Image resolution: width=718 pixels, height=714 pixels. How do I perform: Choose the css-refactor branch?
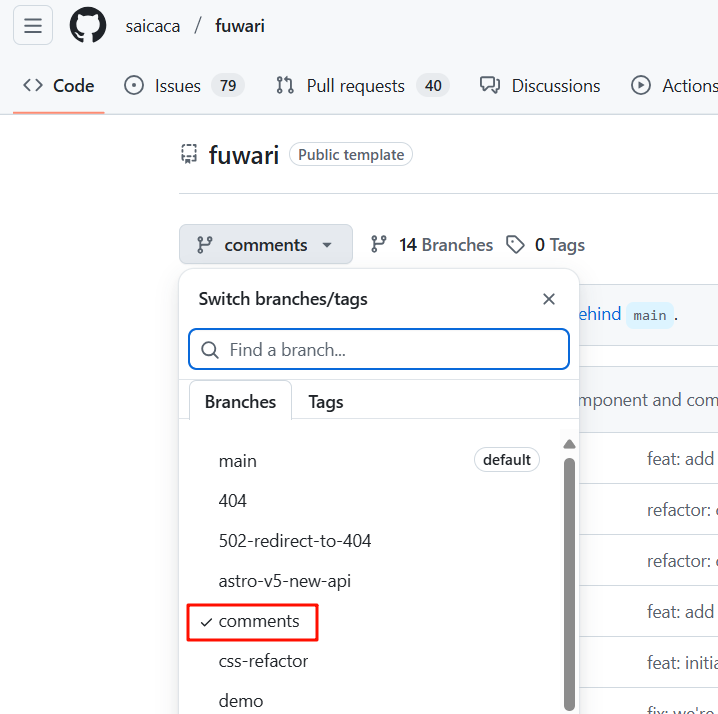[263, 661]
